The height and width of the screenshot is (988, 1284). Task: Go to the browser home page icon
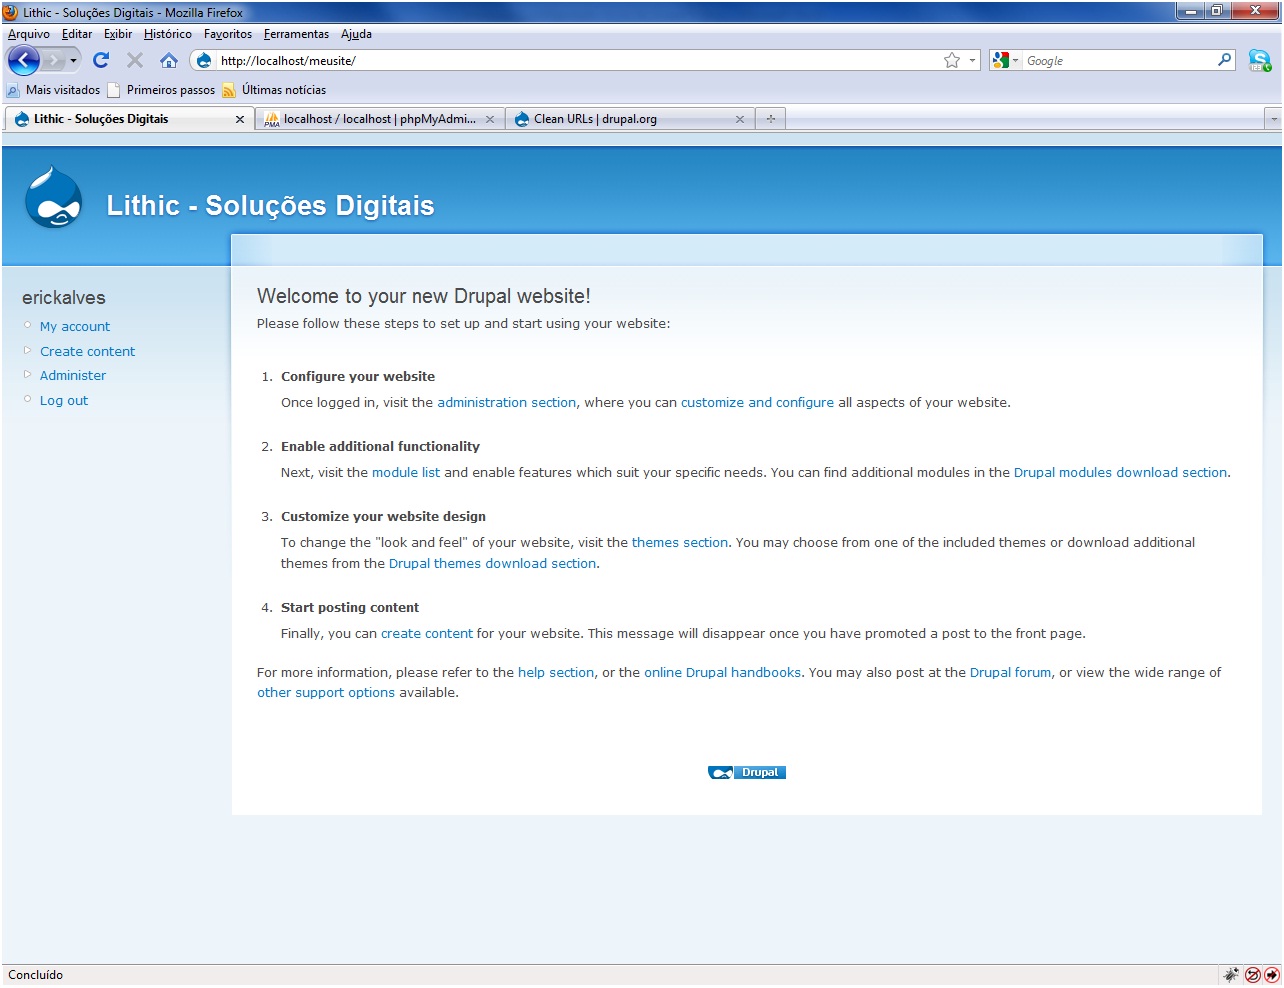168,61
